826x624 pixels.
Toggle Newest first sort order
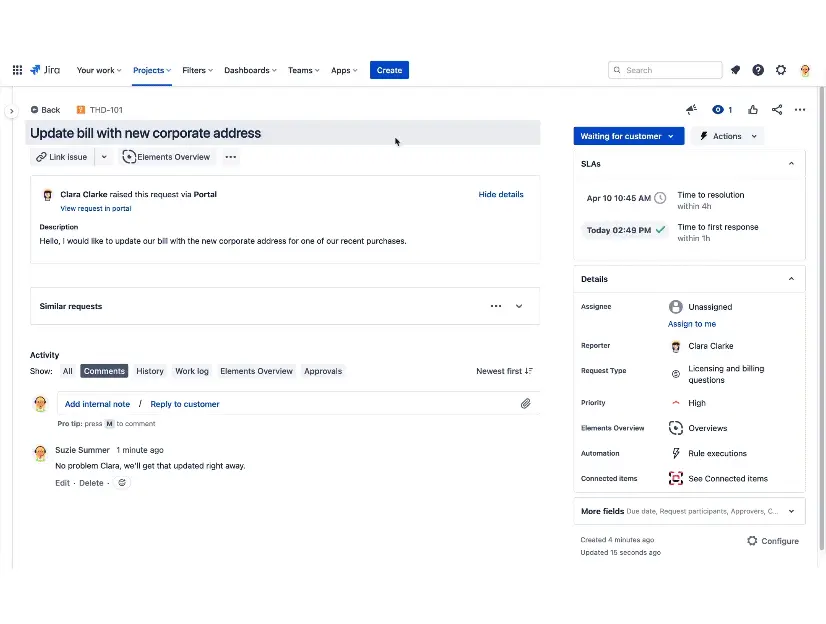504,371
